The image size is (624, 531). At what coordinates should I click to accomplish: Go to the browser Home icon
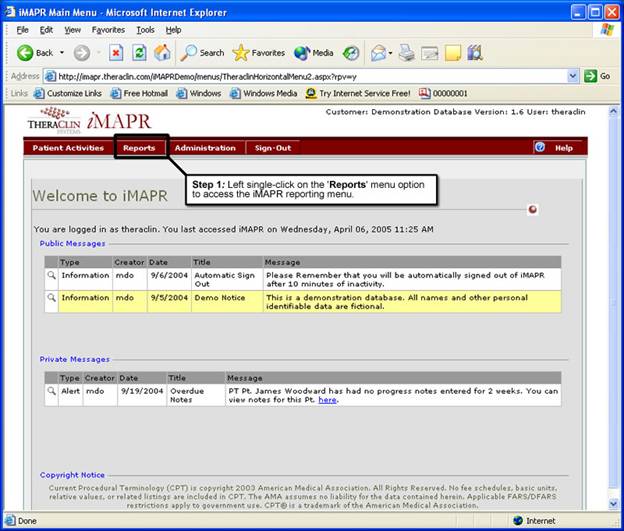[x=162, y=52]
